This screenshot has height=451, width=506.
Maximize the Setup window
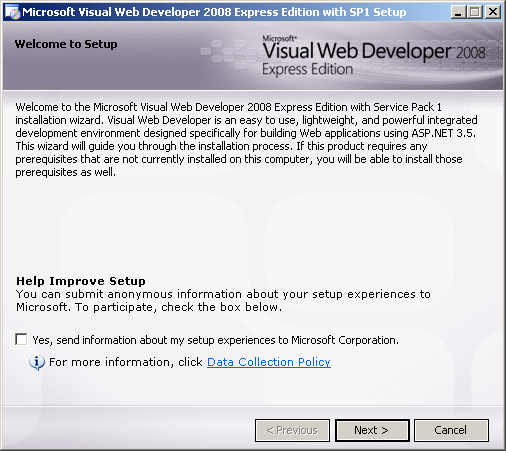pos(475,12)
